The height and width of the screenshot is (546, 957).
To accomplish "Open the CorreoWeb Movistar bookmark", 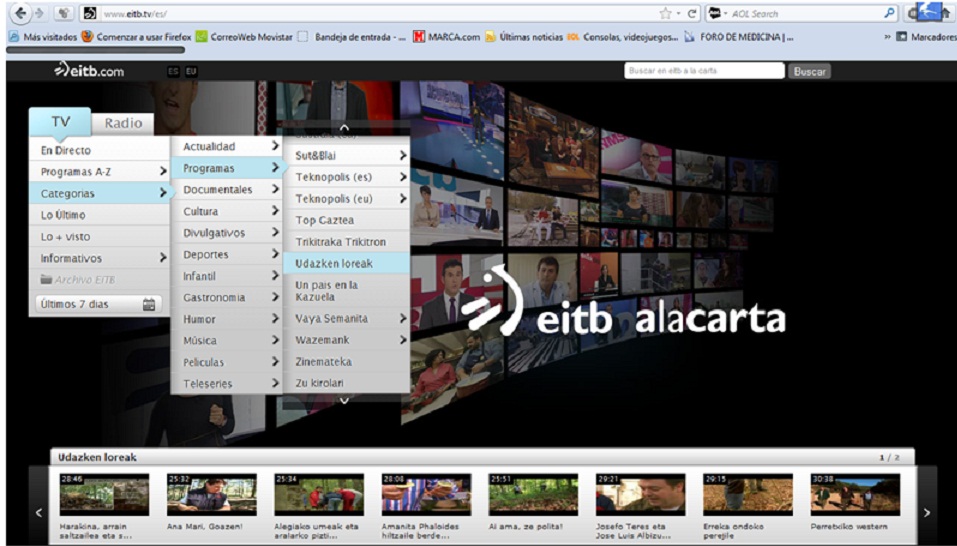I will tap(244, 37).
